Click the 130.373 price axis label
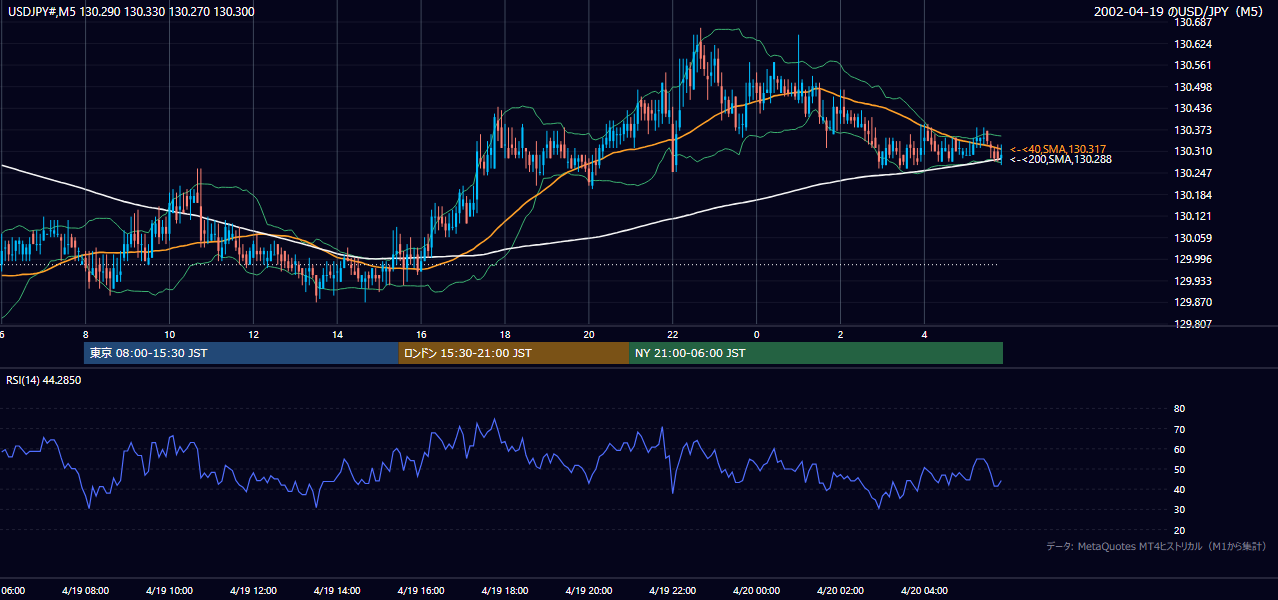Viewport: 1278px width, 600px height. [x=1192, y=130]
